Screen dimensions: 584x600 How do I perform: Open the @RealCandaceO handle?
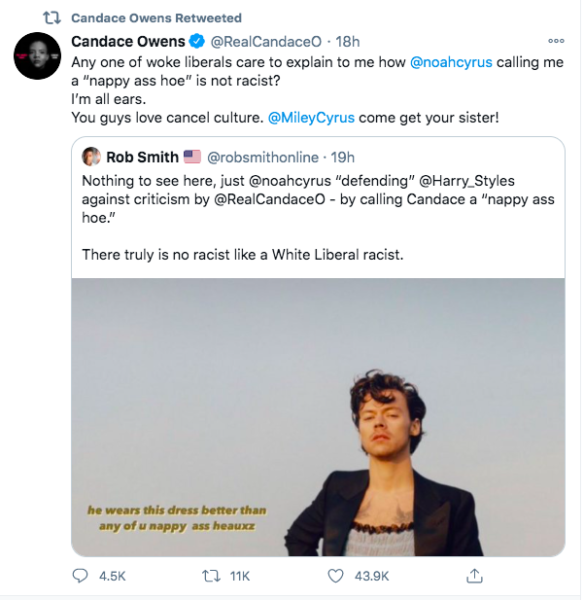(266, 42)
